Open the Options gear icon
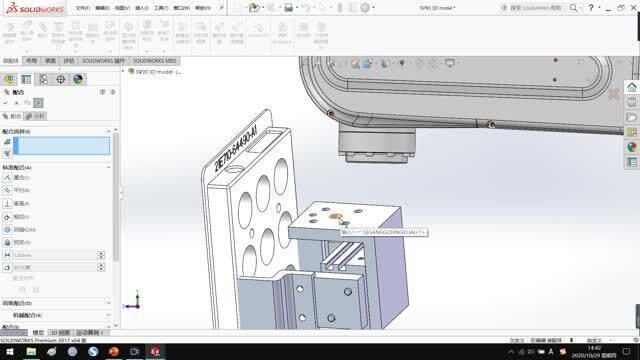This screenshot has width=640, height=360. pos(365,7)
